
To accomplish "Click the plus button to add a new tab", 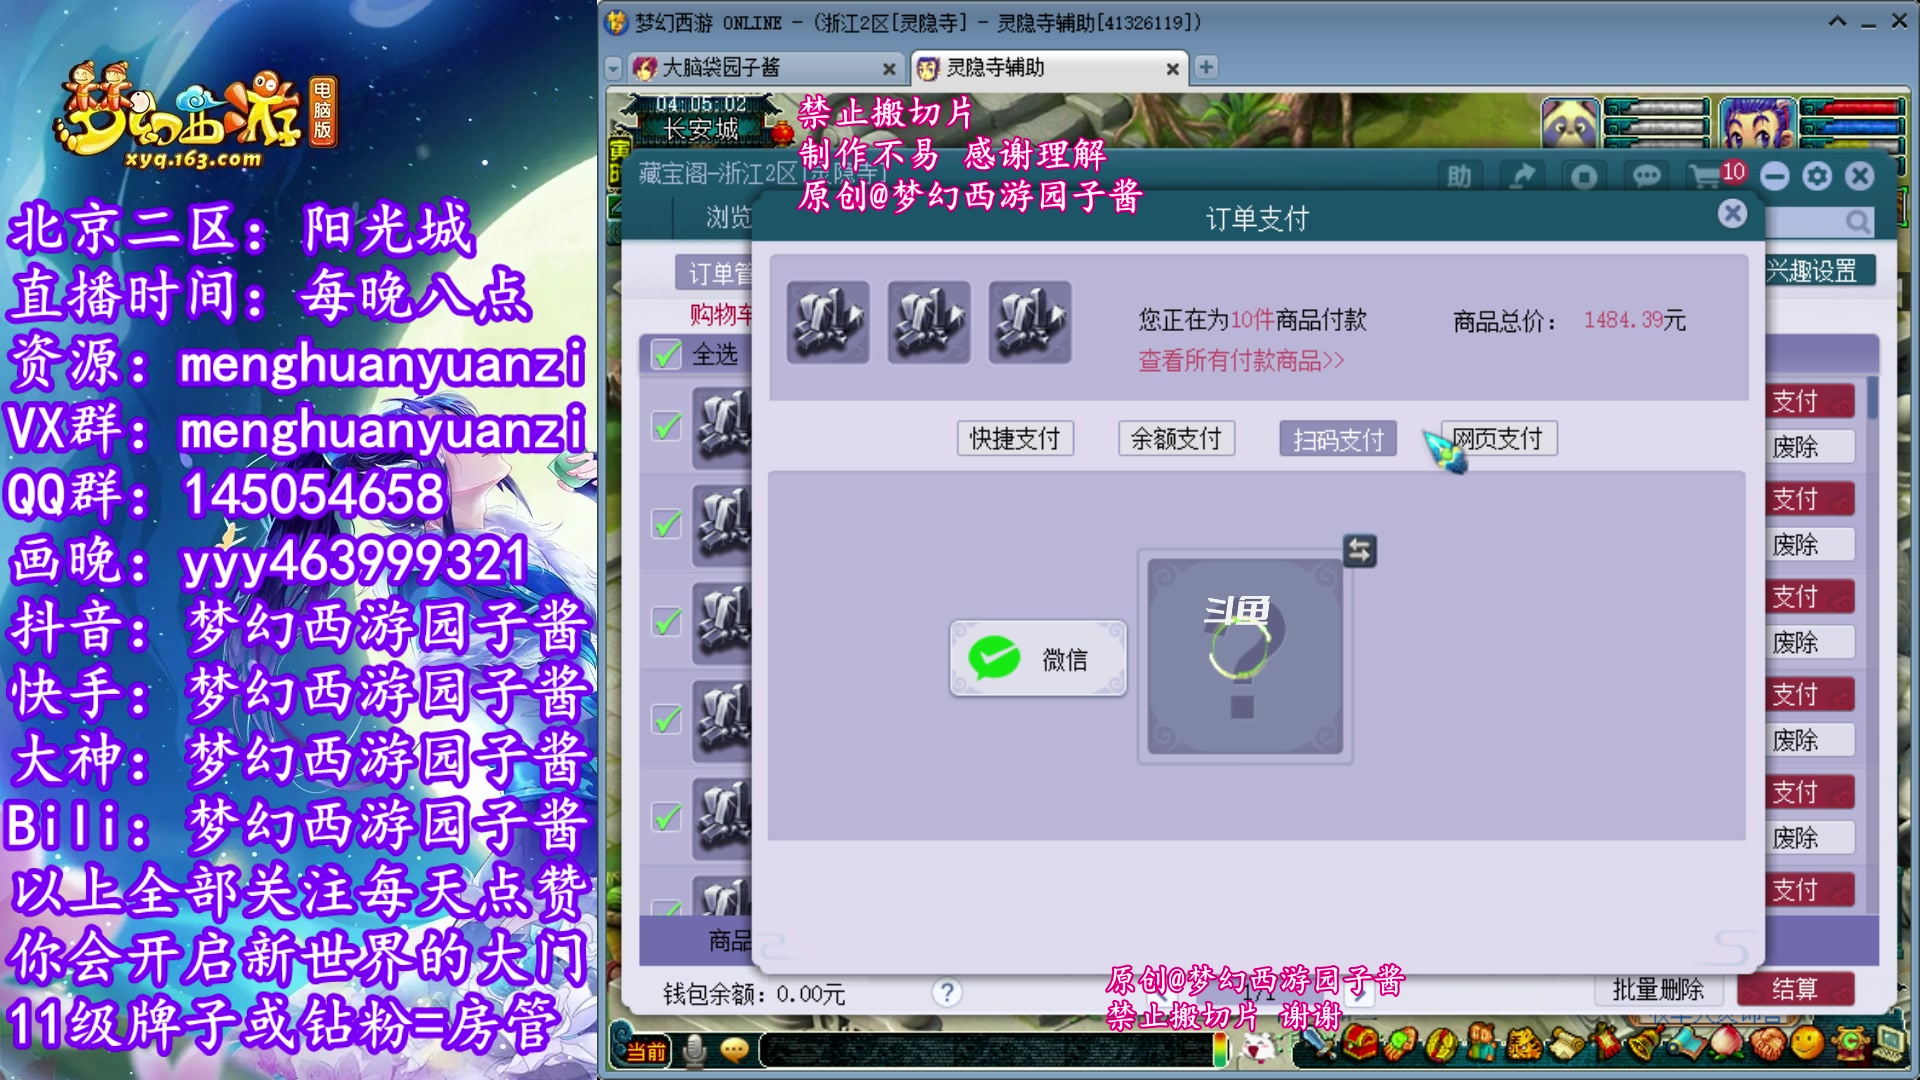I will 1206,67.
